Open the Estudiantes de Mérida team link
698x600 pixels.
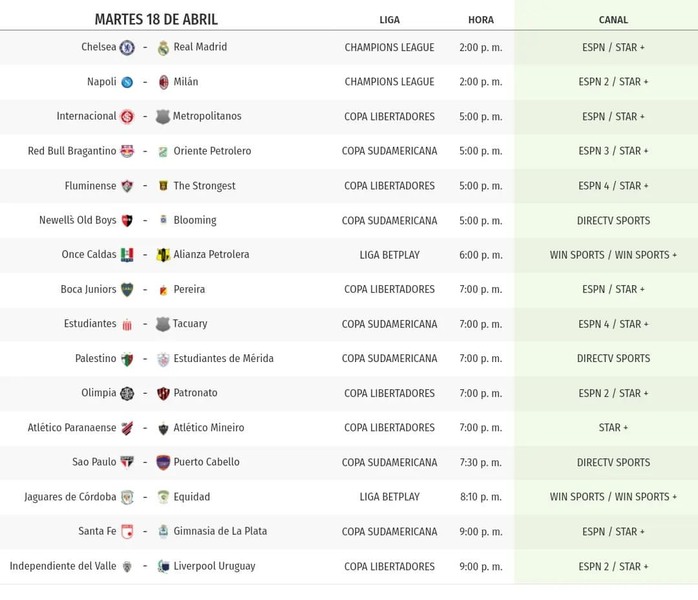(x=223, y=359)
